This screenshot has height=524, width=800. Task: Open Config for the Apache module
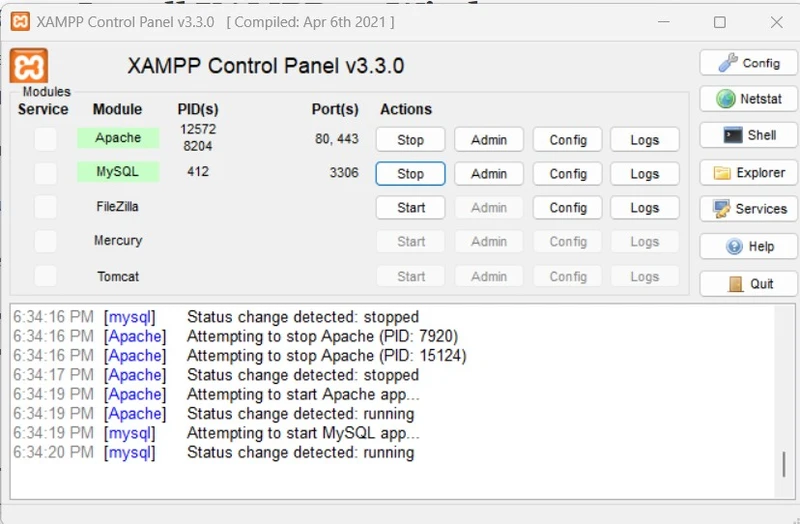pos(567,140)
